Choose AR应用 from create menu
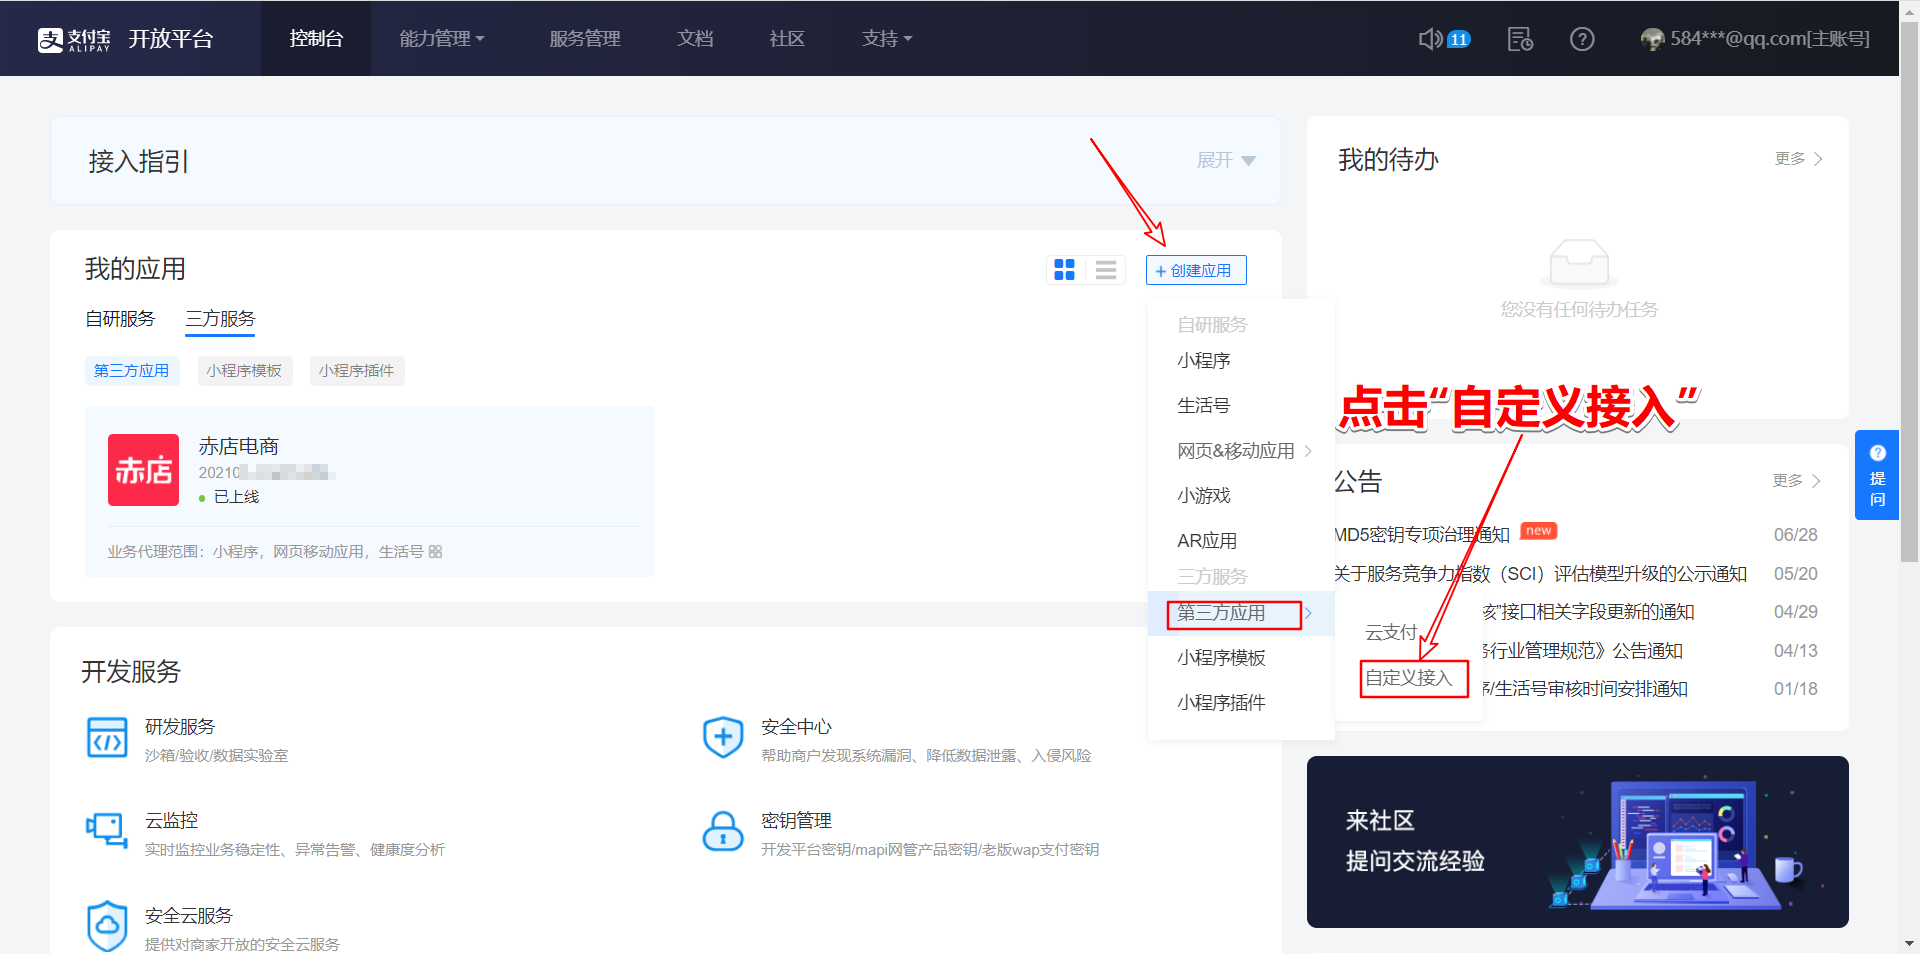 [x=1207, y=541]
